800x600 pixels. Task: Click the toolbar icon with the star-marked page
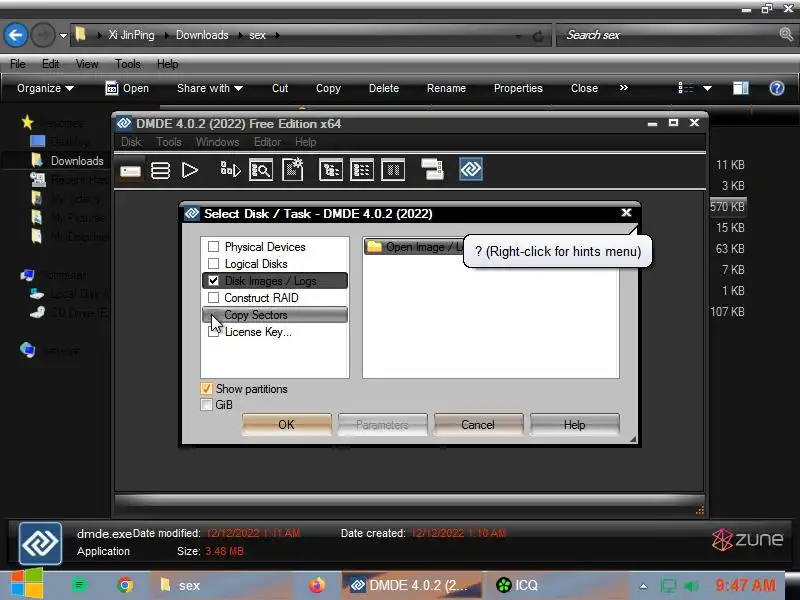coord(293,170)
